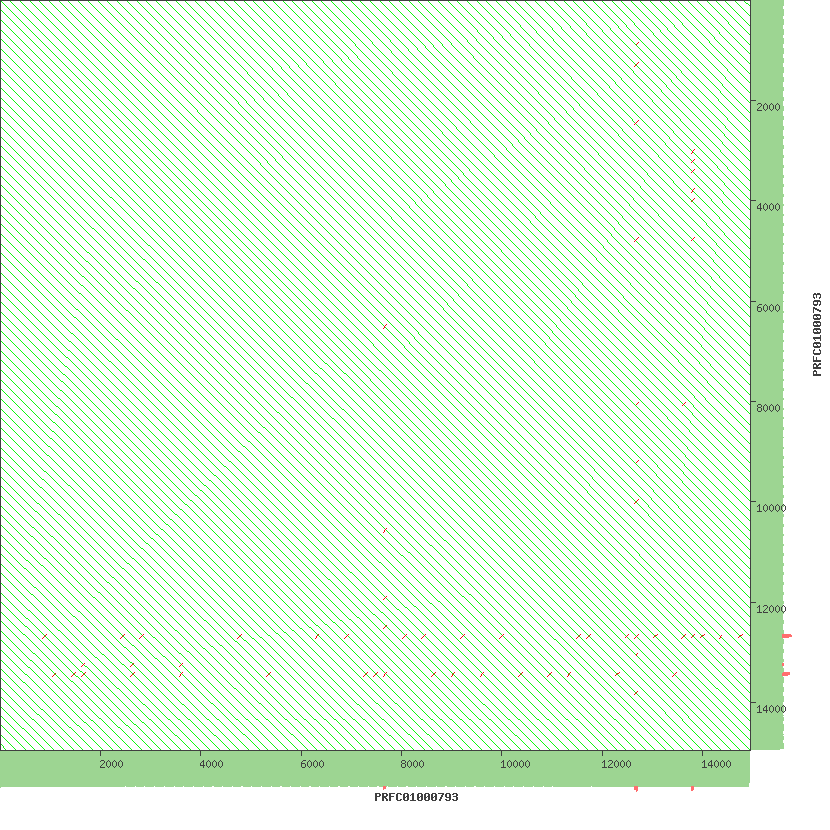Click the 14000 label on the vertical axis

point(771,709)
